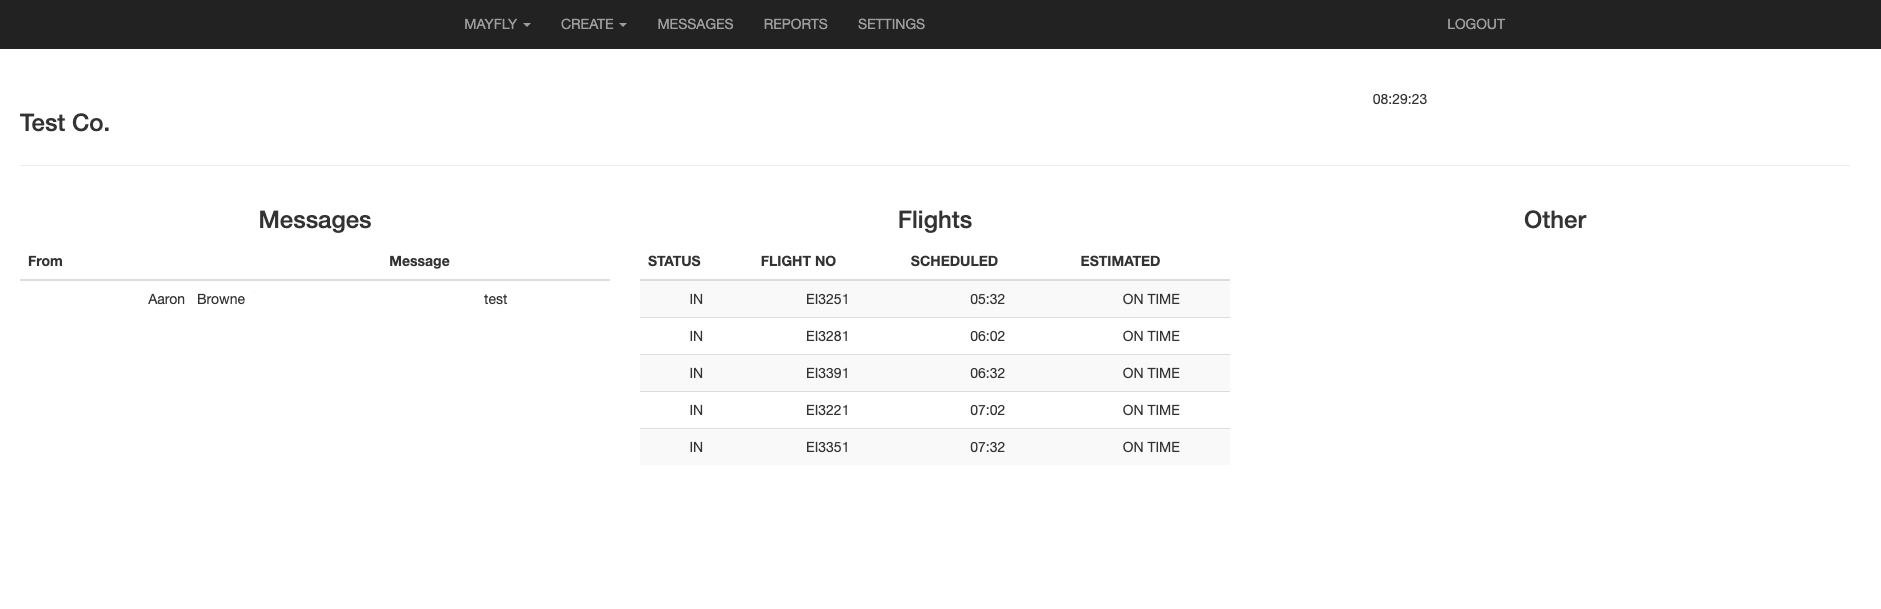Image resolution: width=1881 pixels, height=609 pixels.
Task: Click the SCHEDULED column header
Action: (954, 261)
